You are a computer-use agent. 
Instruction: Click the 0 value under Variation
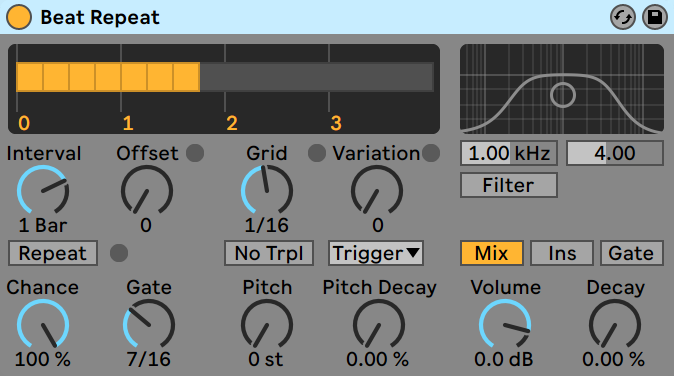coord(378,225)
